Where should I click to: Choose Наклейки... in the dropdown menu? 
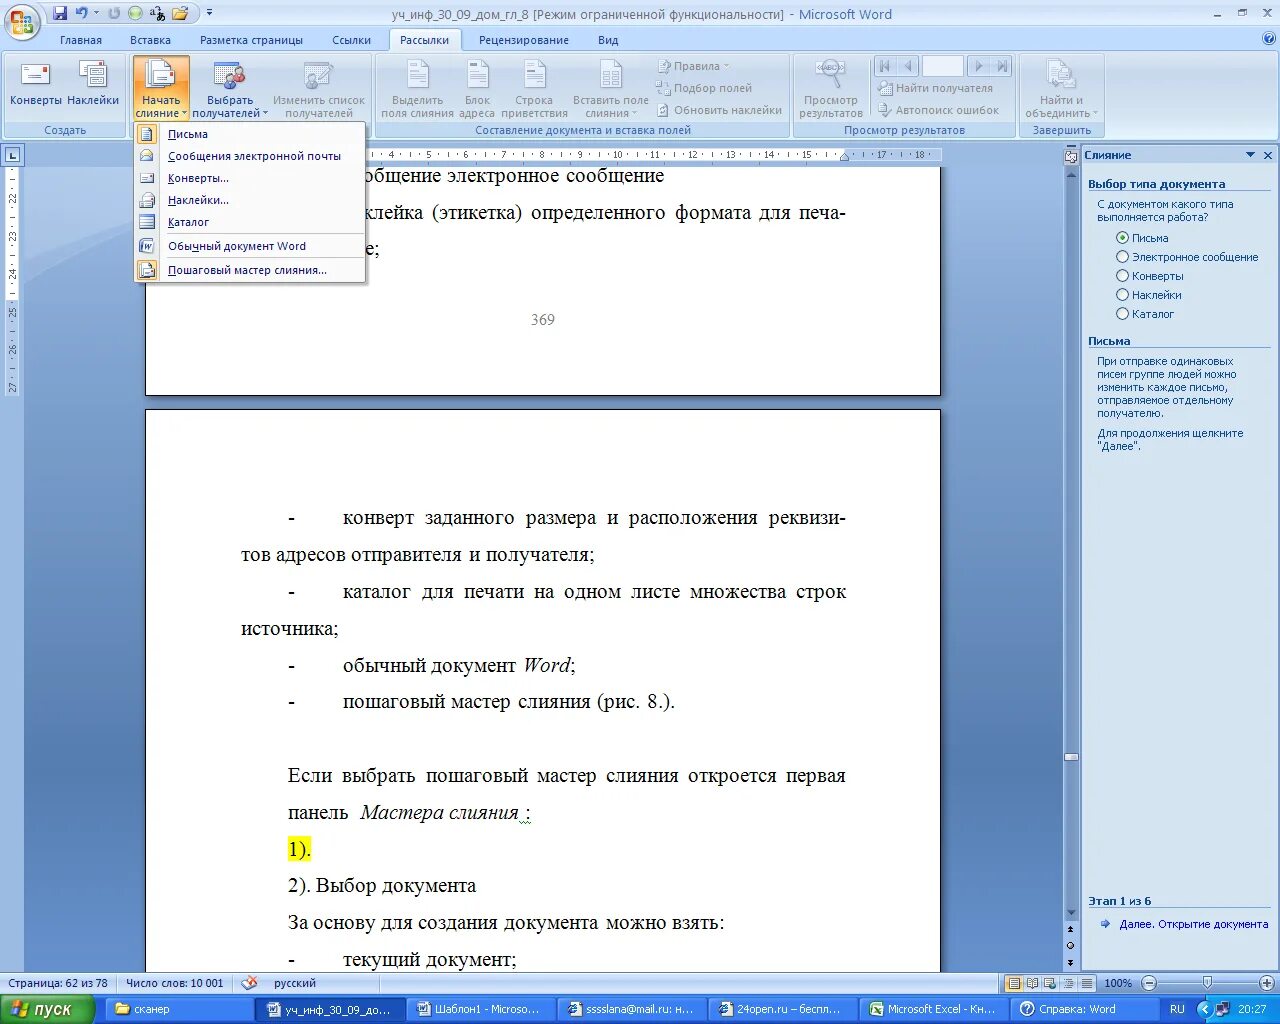(250, 200)
